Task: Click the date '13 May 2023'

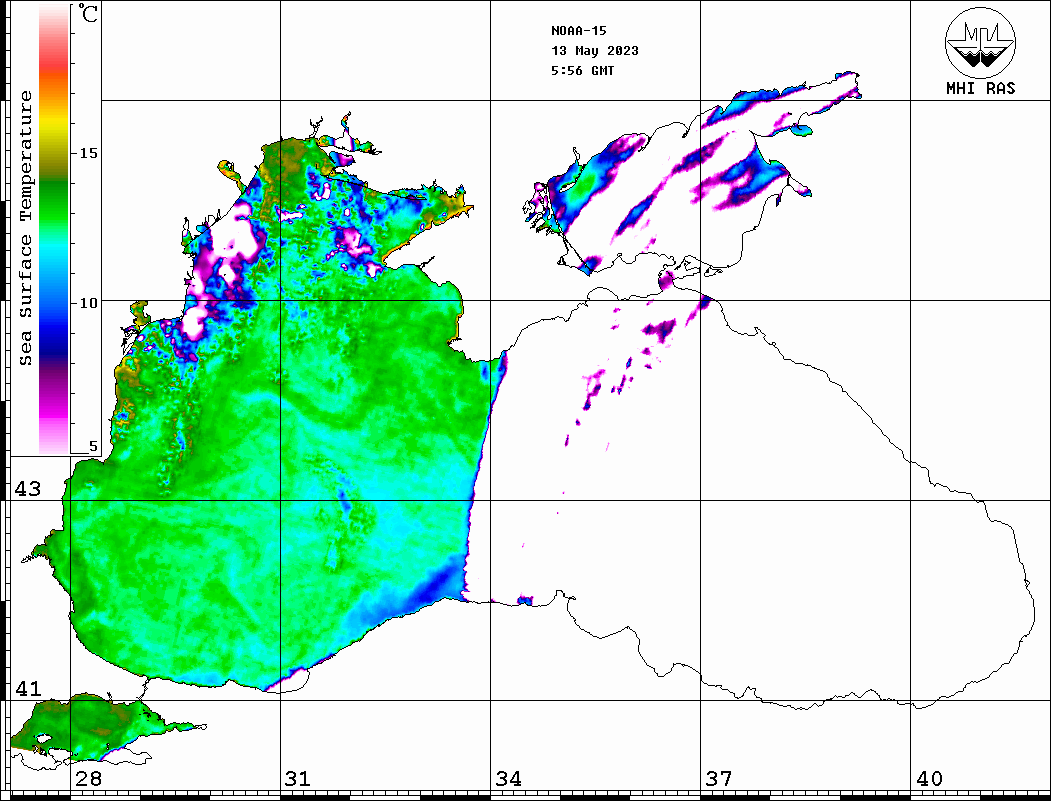Action: coord(595,51)
